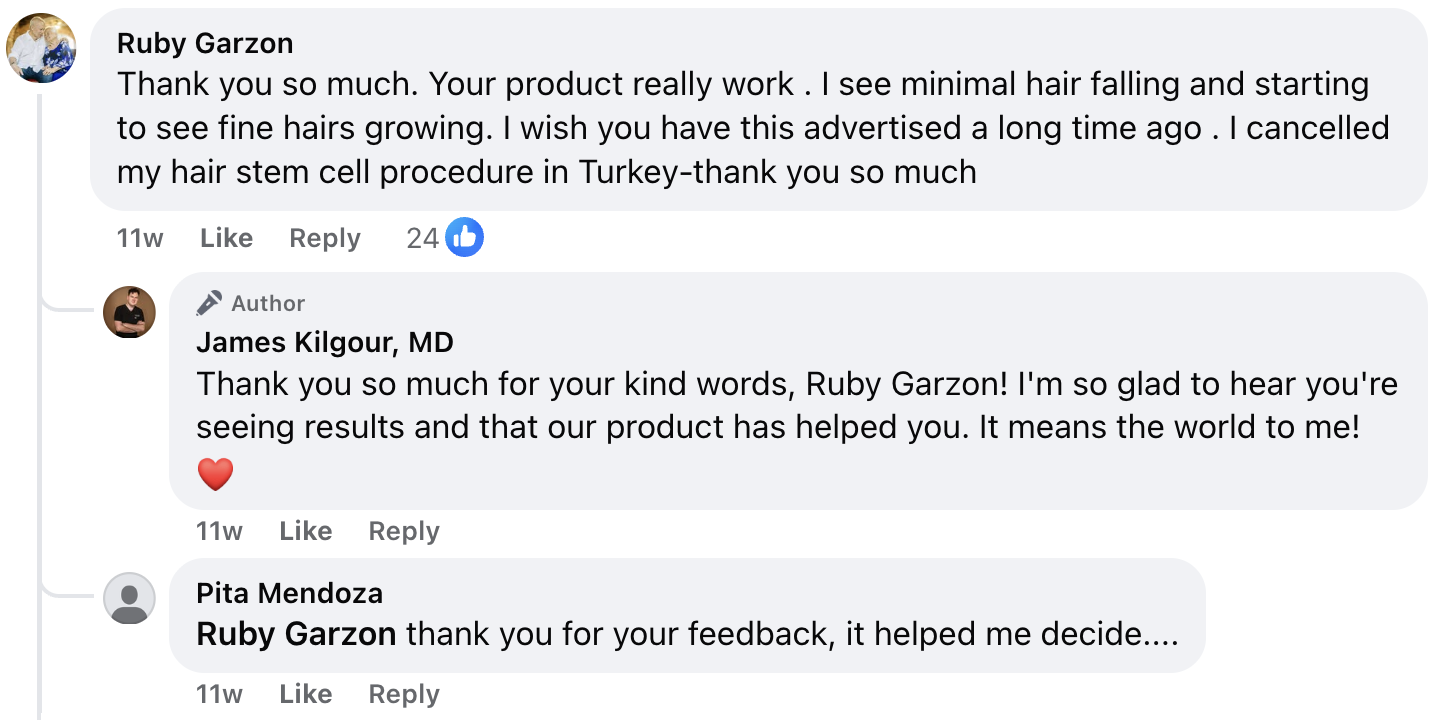Image resolution: width=1442 pixels, height=720 pixels.
Task: Click James Kilgour, MD's name link
Action: (325, 342)
